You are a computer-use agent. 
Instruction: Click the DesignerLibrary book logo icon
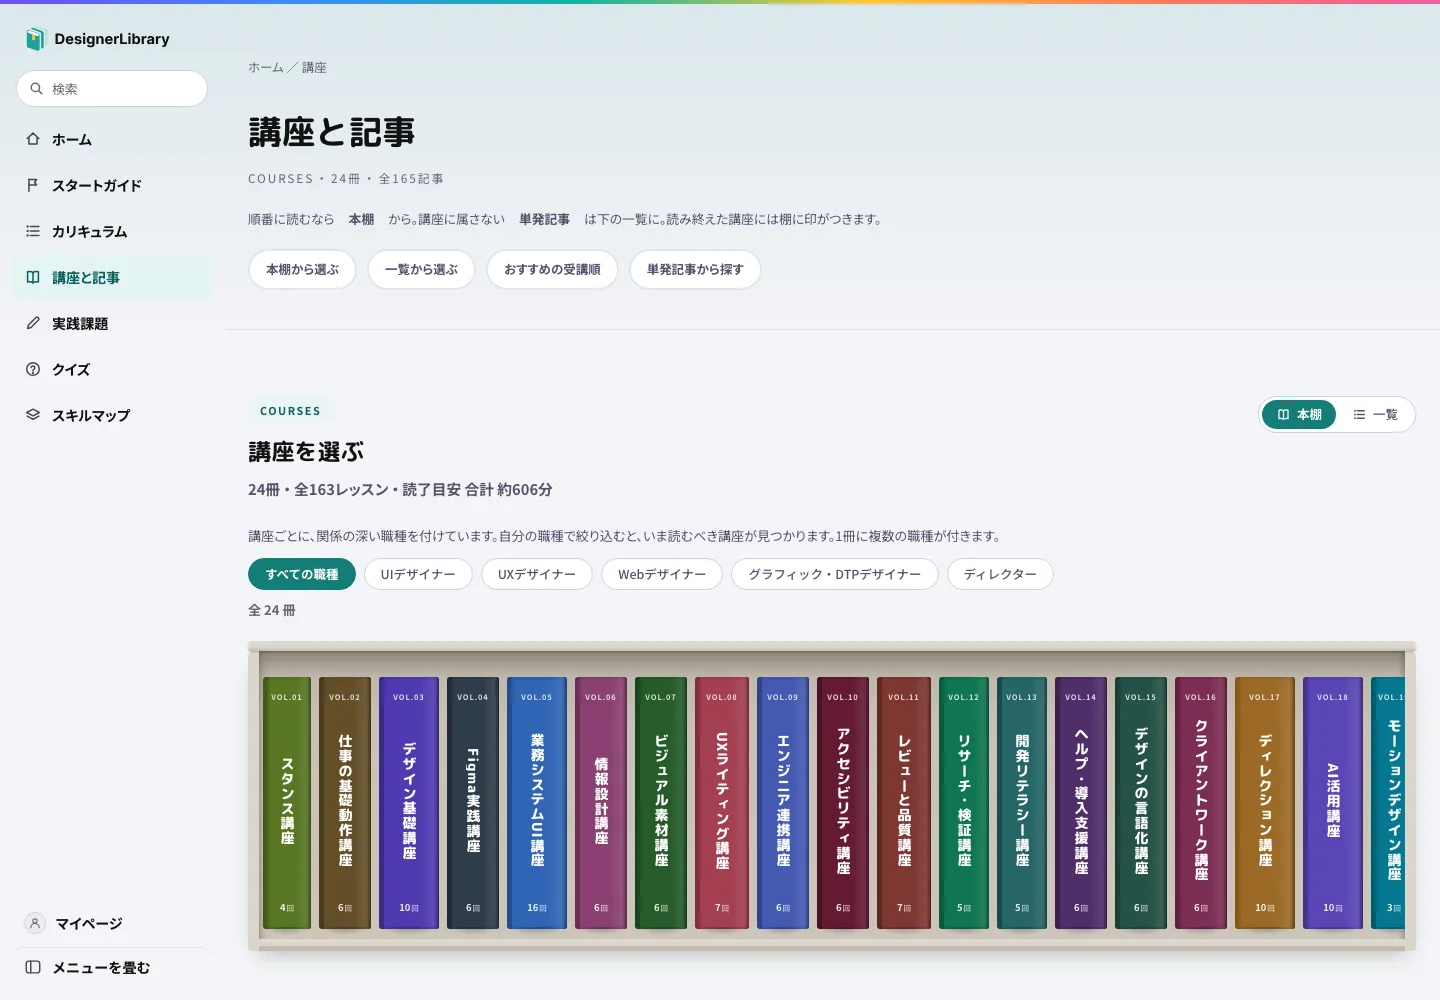[x=35, y=39]
